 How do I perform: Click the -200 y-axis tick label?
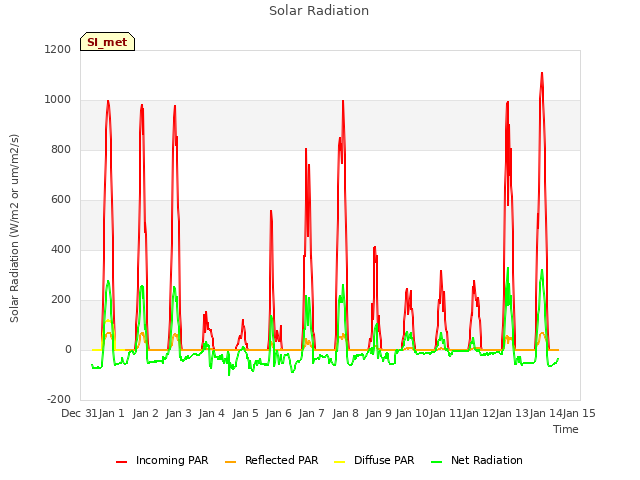59,399
